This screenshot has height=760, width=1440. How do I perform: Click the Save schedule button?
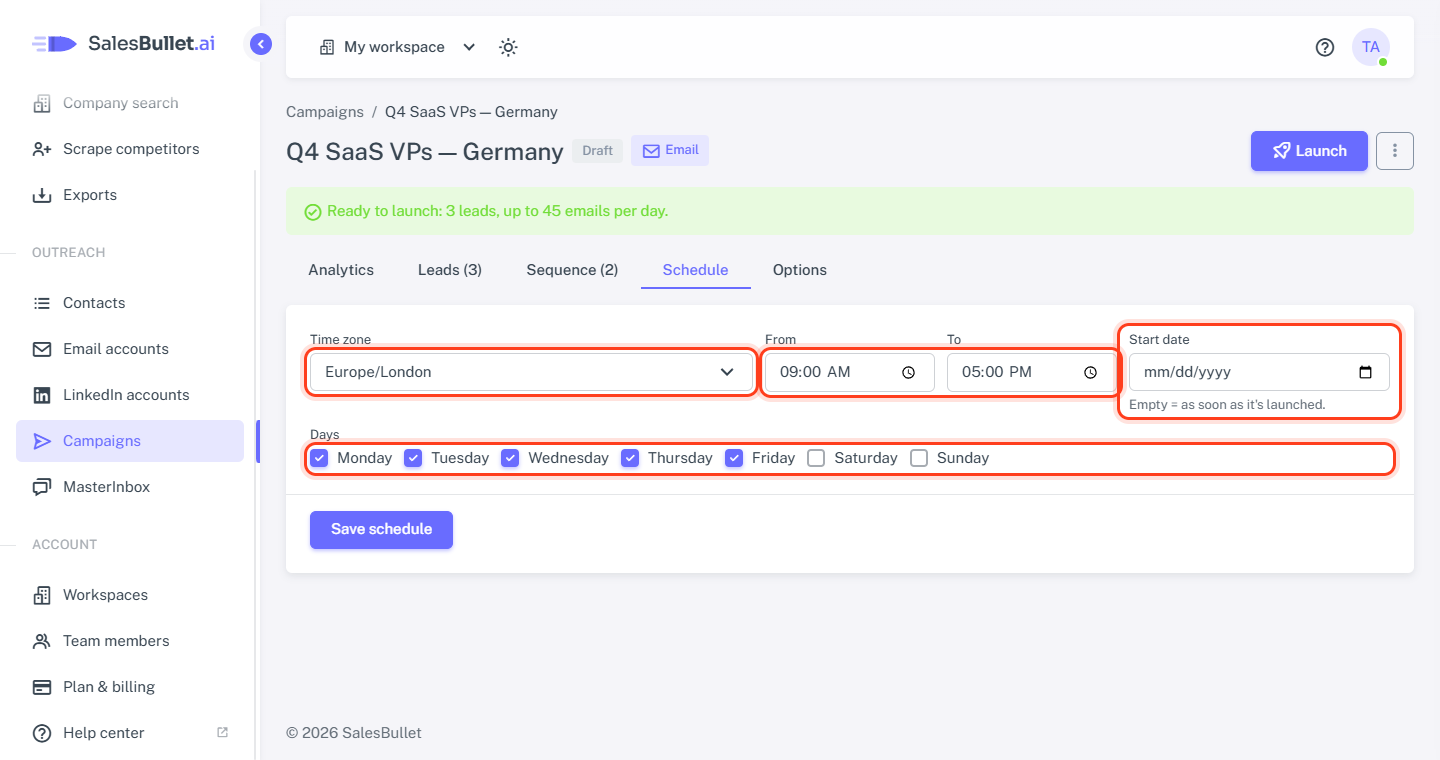click(381, 530)
